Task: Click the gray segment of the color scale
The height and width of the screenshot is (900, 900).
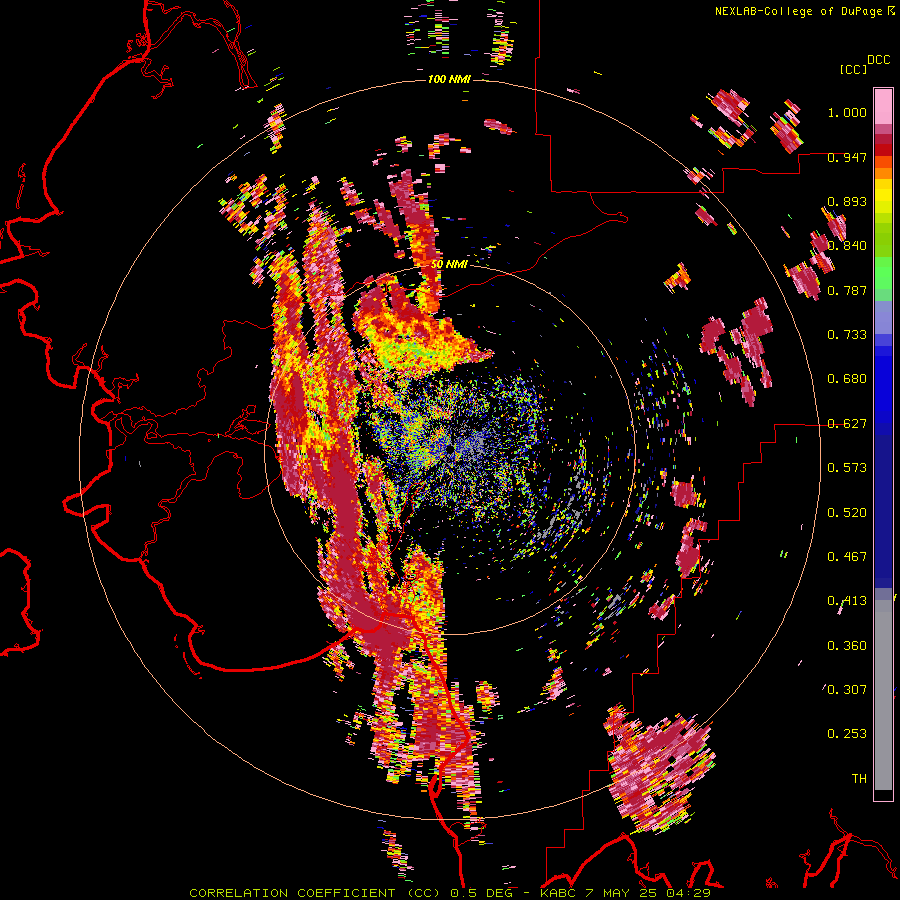Action: coord(883,695)
